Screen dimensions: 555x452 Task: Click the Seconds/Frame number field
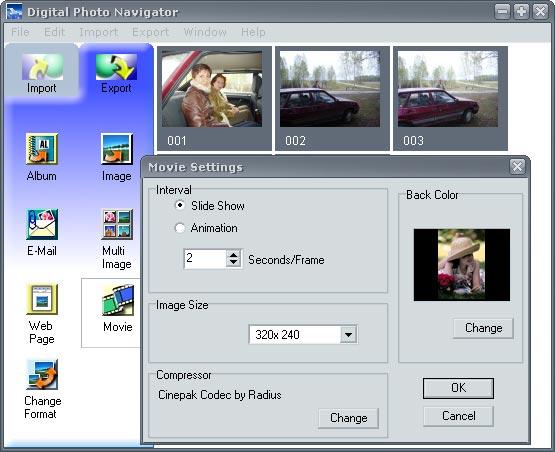[205, 259]
